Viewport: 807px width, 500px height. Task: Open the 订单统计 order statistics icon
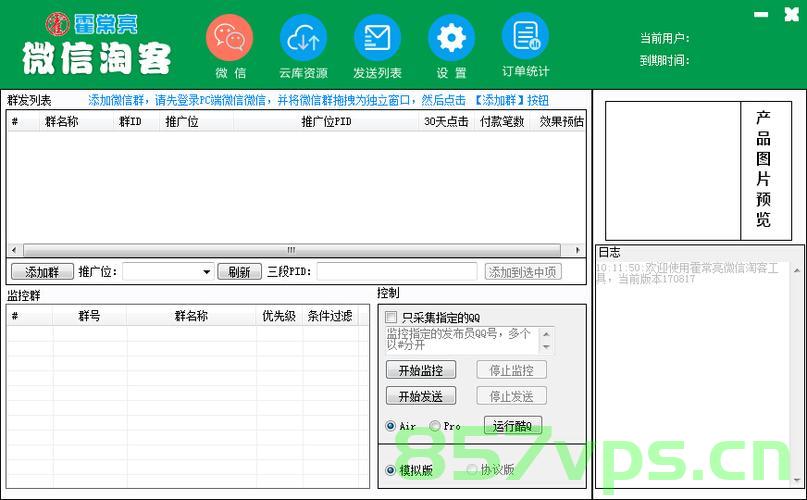click(525, 37)
